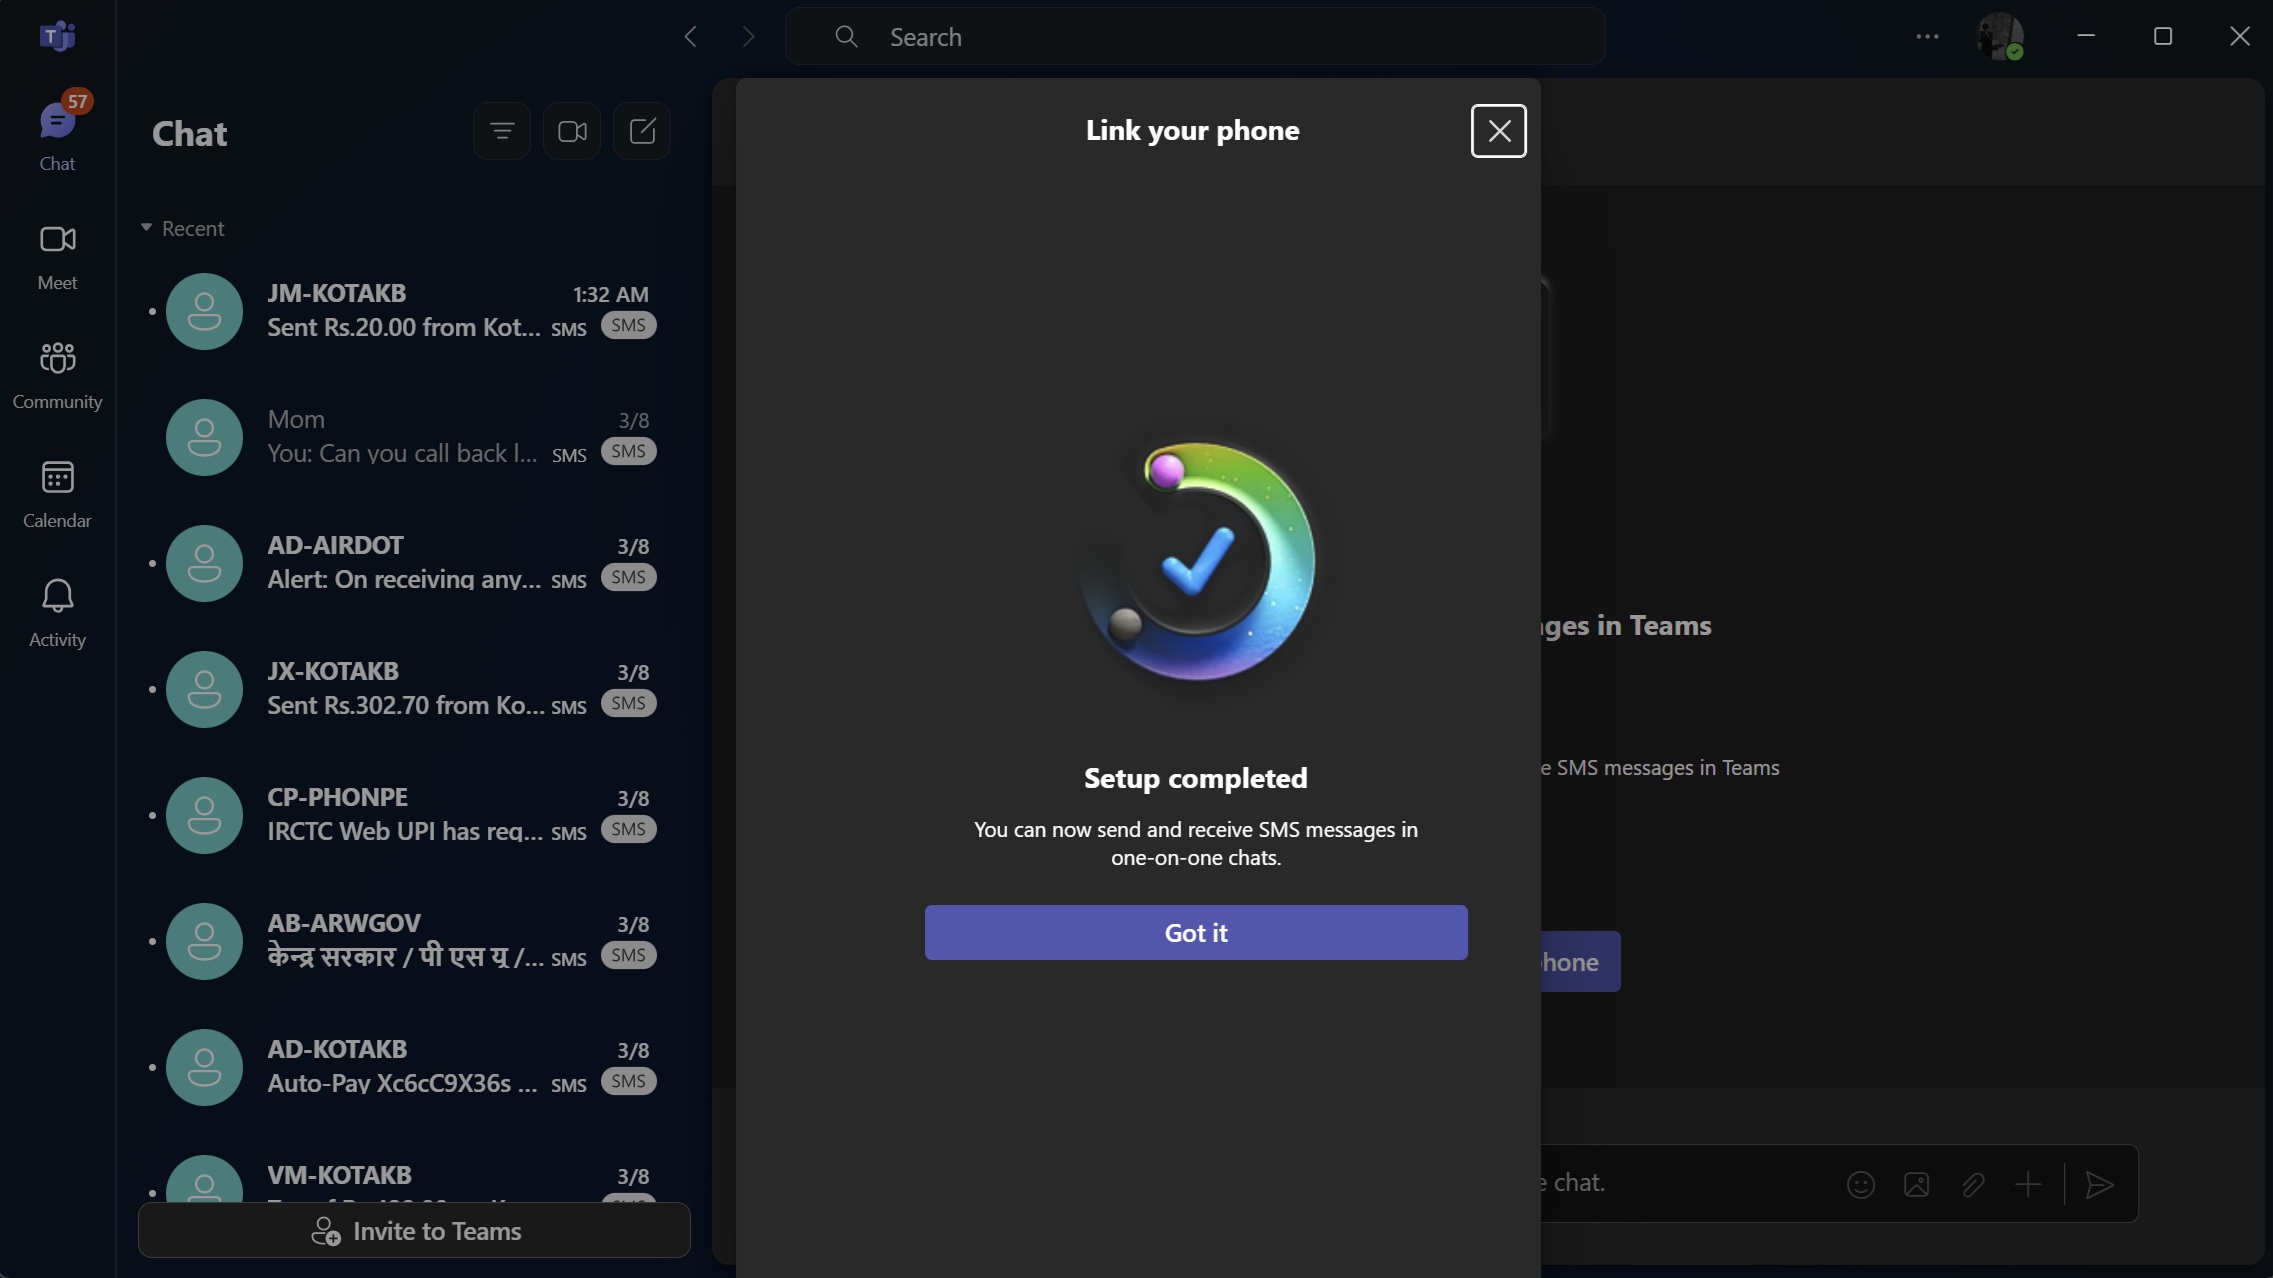Compose a new chat

642,131
